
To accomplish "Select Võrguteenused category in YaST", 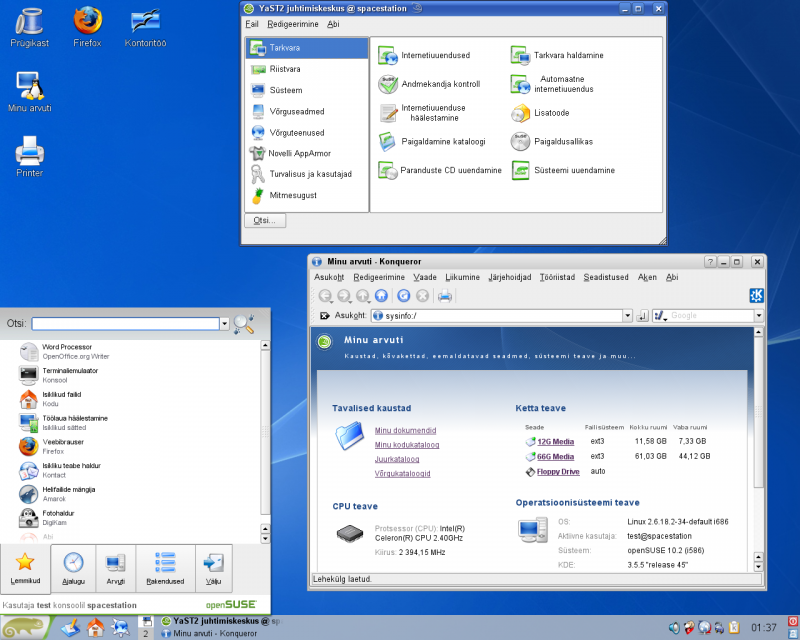I will coord(307,133).
